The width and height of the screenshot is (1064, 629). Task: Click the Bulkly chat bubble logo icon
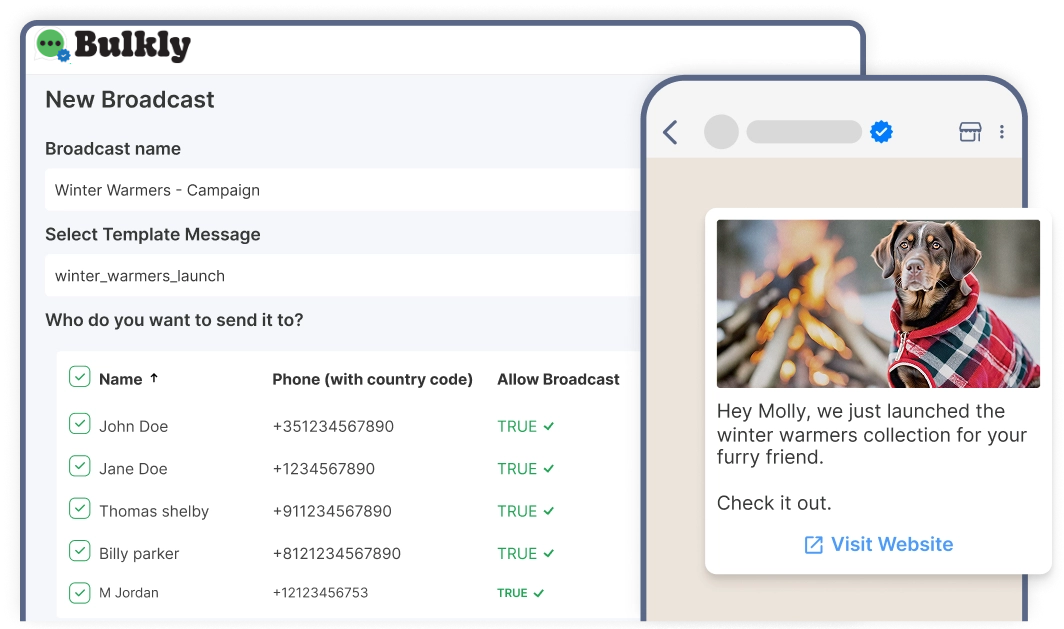click(52, 46)
